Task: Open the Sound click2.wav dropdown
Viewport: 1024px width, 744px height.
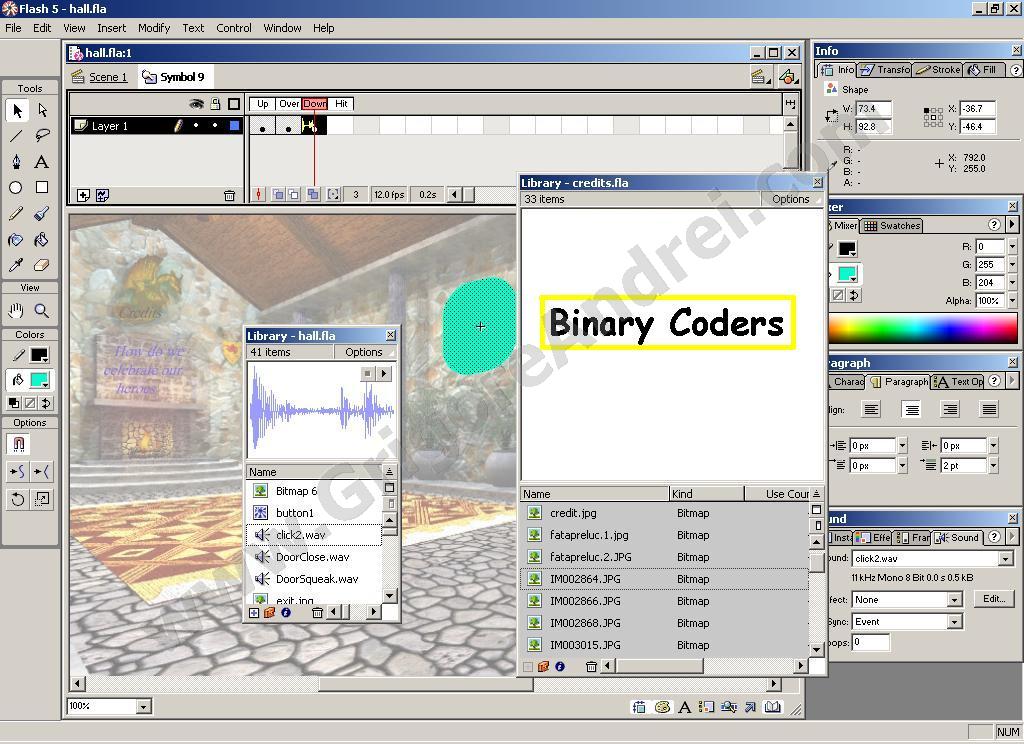Action: click(1005, 558)
